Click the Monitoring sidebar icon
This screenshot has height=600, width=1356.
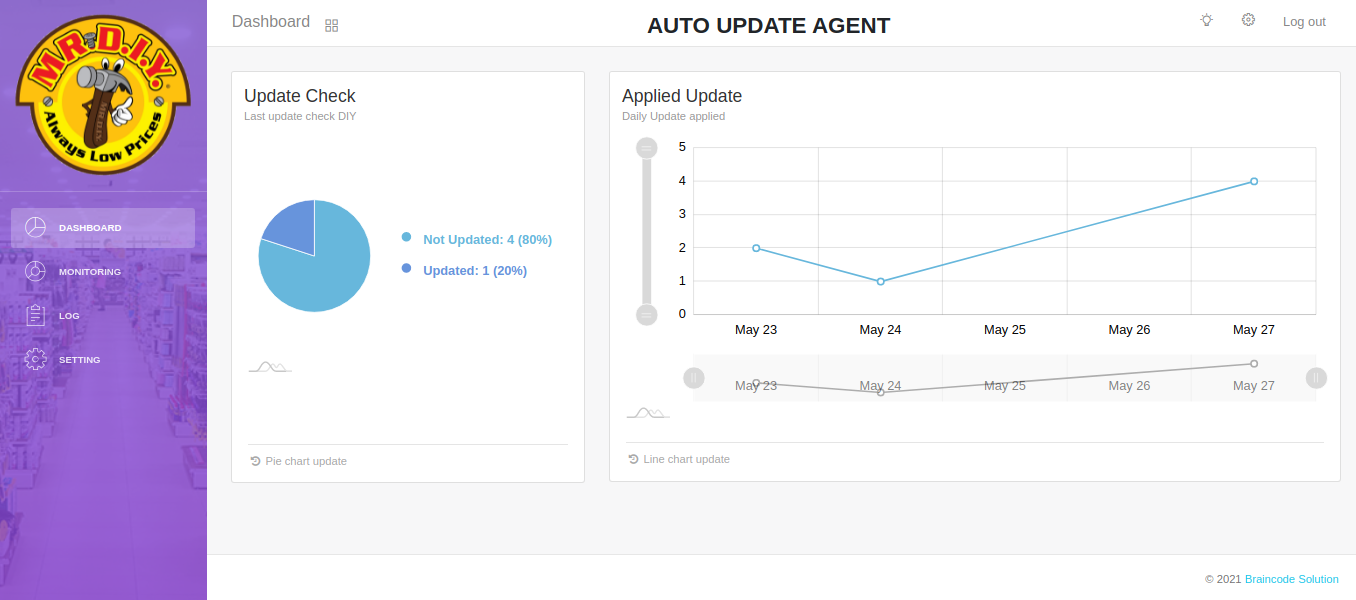click(35, 271)
